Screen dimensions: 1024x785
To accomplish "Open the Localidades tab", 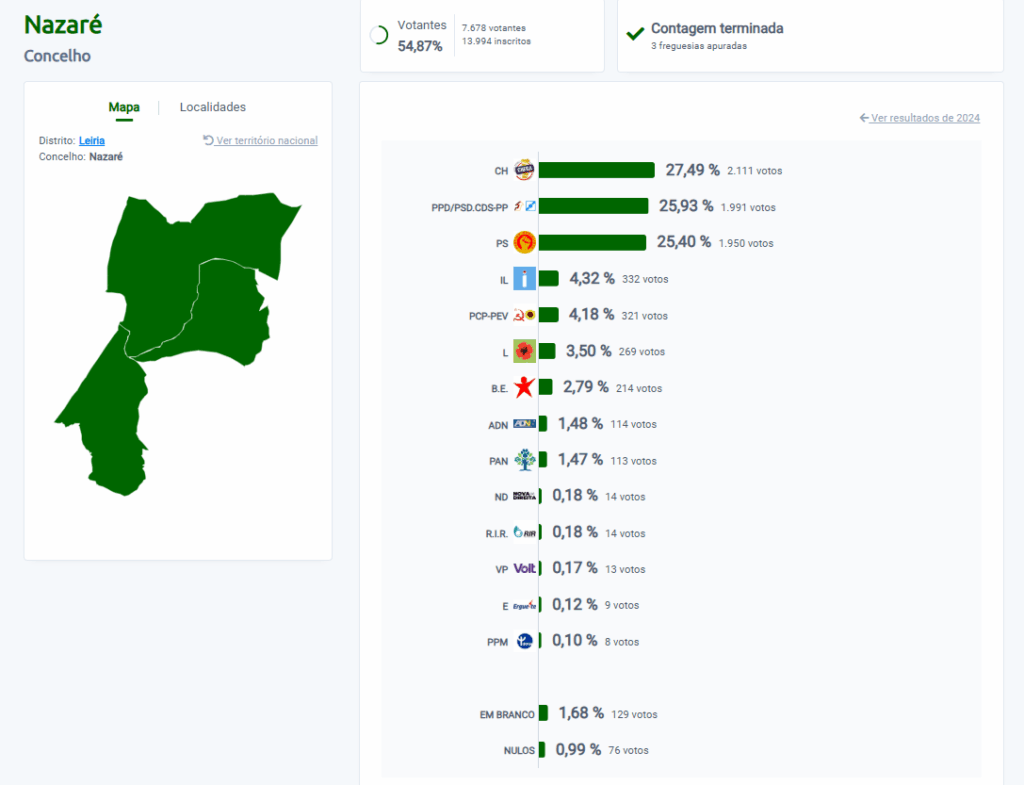I will coord(212,107).
